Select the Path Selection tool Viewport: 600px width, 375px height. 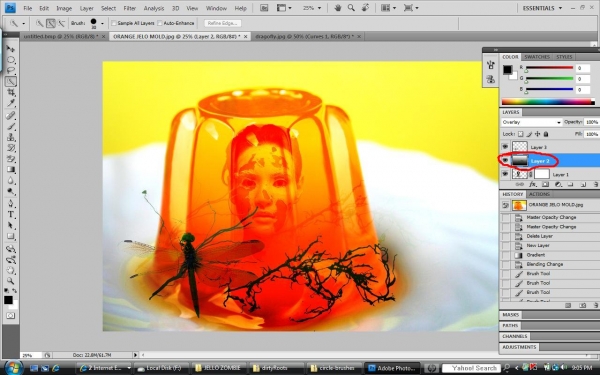[10, 225]
